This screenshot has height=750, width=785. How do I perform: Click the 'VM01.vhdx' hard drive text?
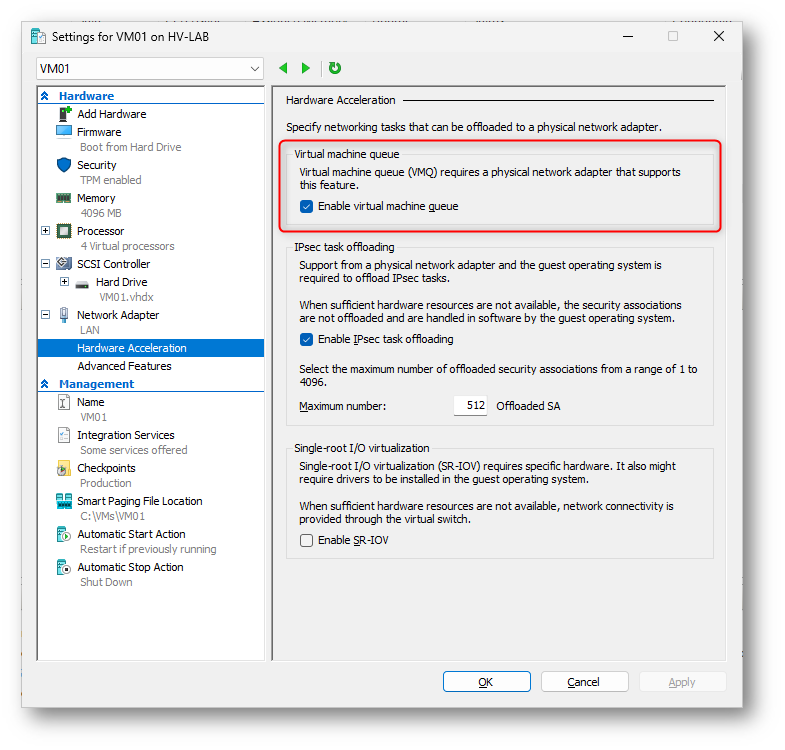pos(126,297)
